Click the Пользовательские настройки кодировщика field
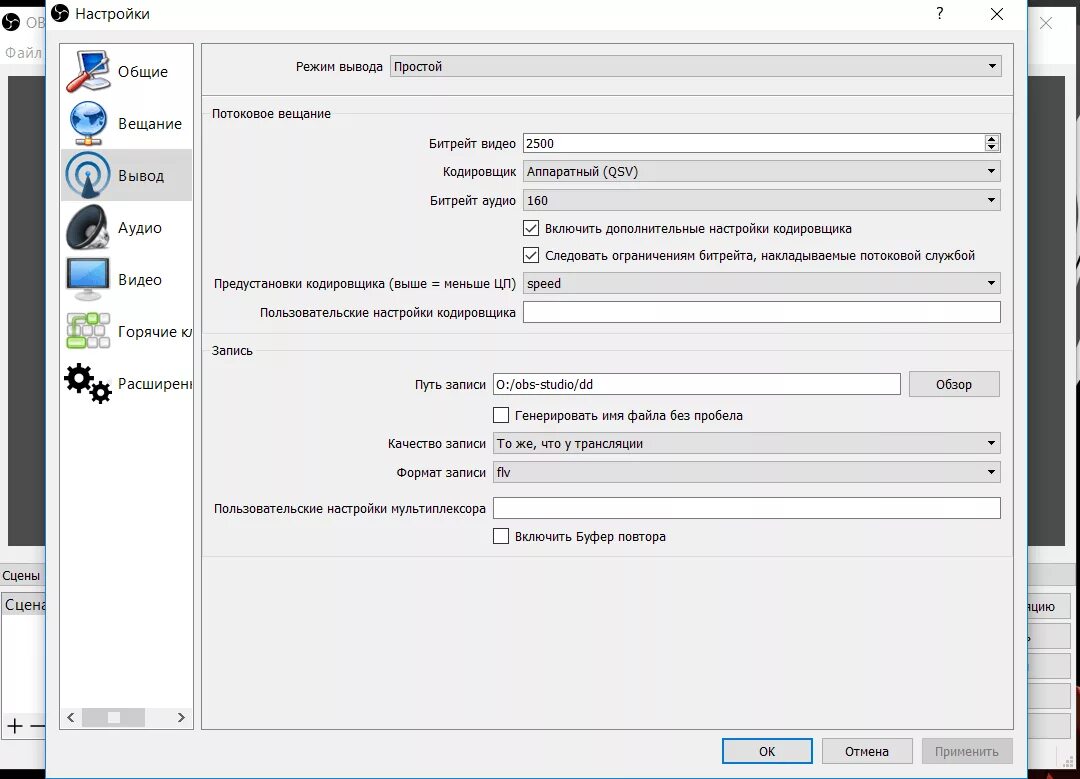The width and height of the screenshot is (1080, 779). click(762, 312)
